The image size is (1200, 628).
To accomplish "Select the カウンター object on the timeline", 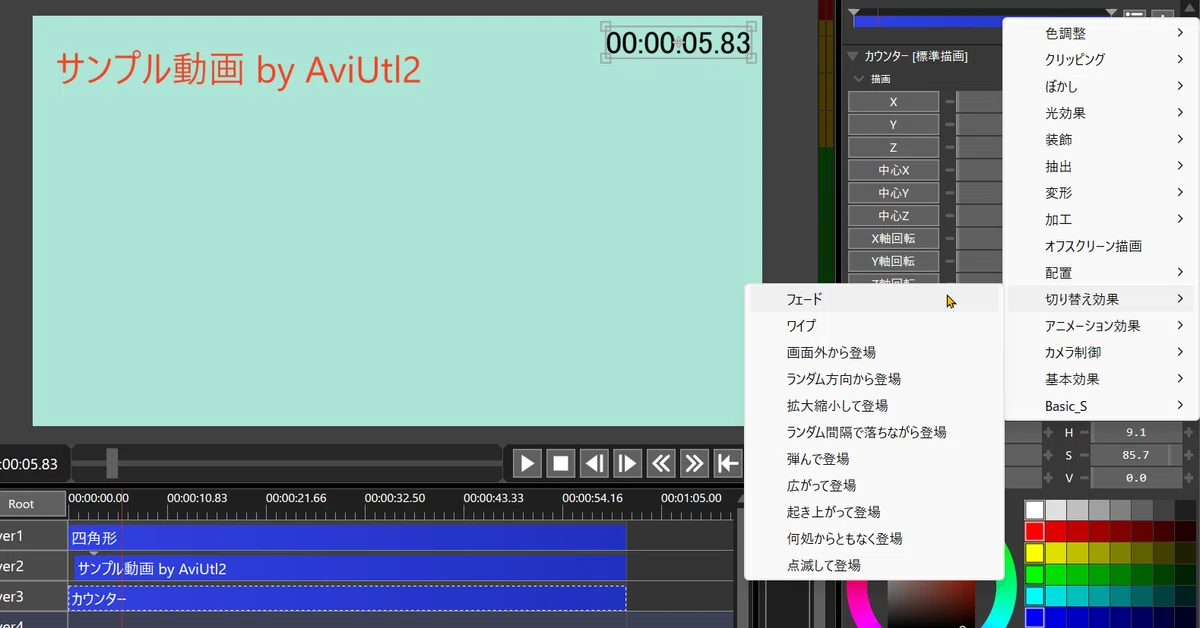I will click(347, 599).
